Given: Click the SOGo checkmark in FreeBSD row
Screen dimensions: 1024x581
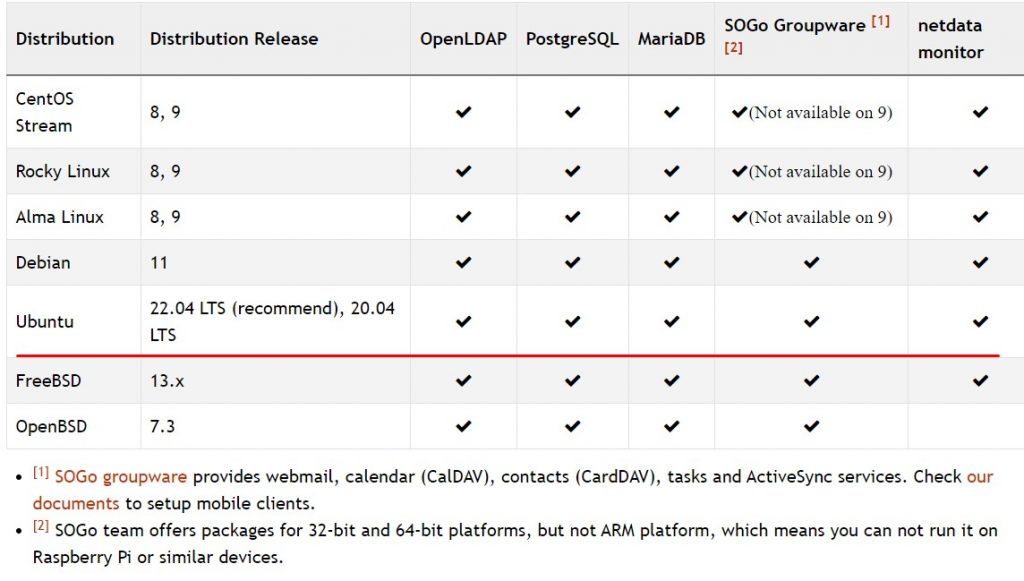Looking at the screenshot, I should point(811,381).
